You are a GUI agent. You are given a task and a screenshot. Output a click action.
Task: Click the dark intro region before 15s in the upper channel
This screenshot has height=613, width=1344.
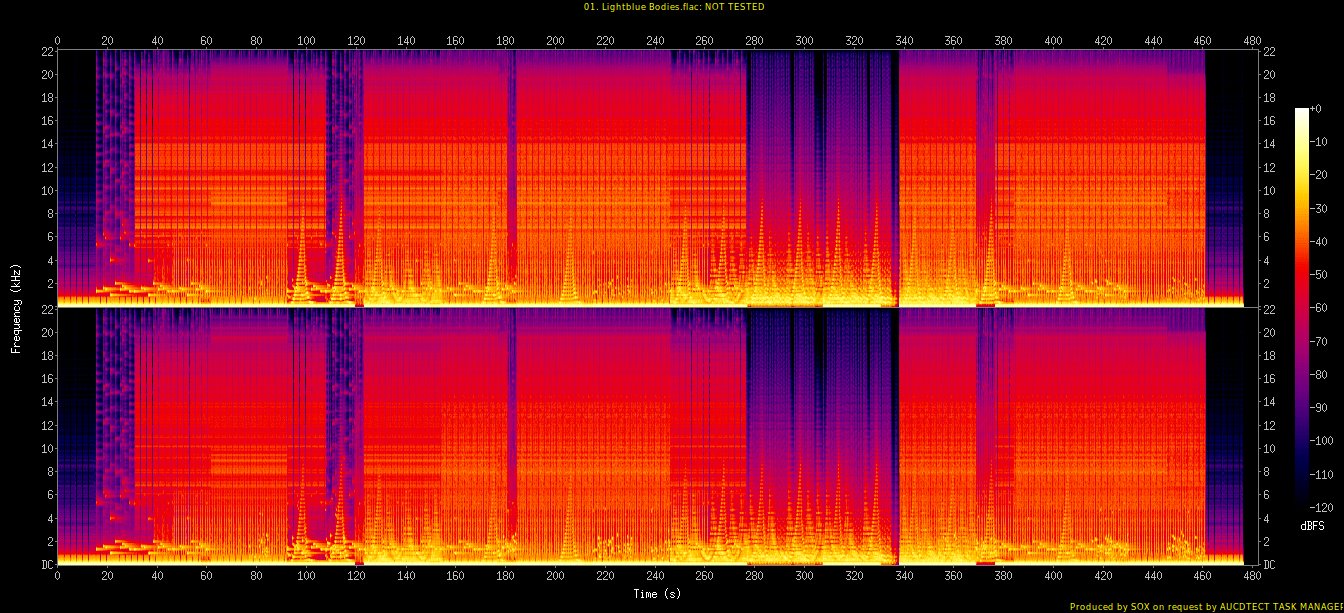tap(76, 150)
